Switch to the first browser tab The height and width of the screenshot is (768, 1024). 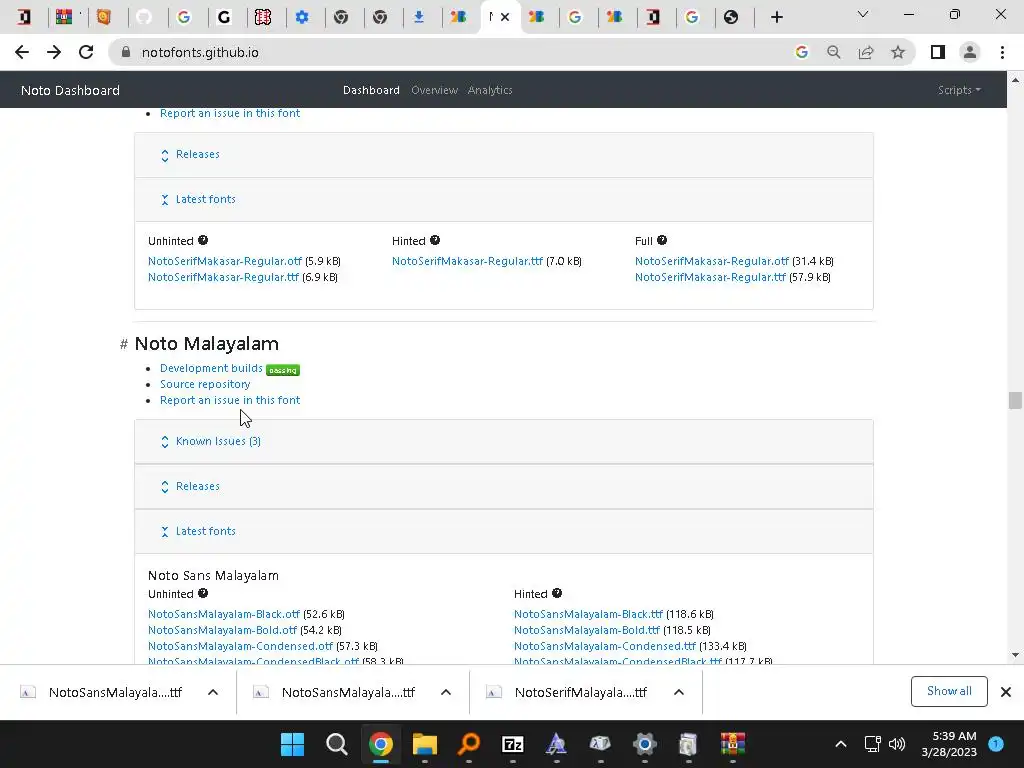click(x=24, y=17)
